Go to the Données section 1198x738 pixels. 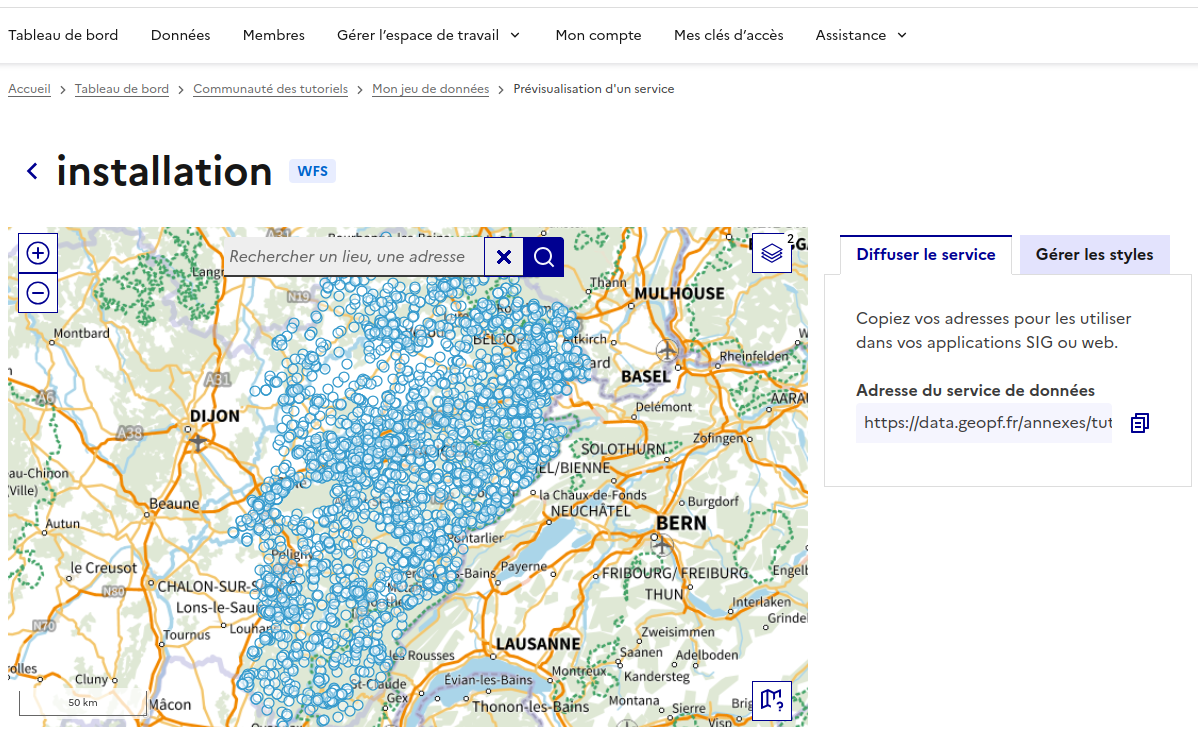click(180, 35)
